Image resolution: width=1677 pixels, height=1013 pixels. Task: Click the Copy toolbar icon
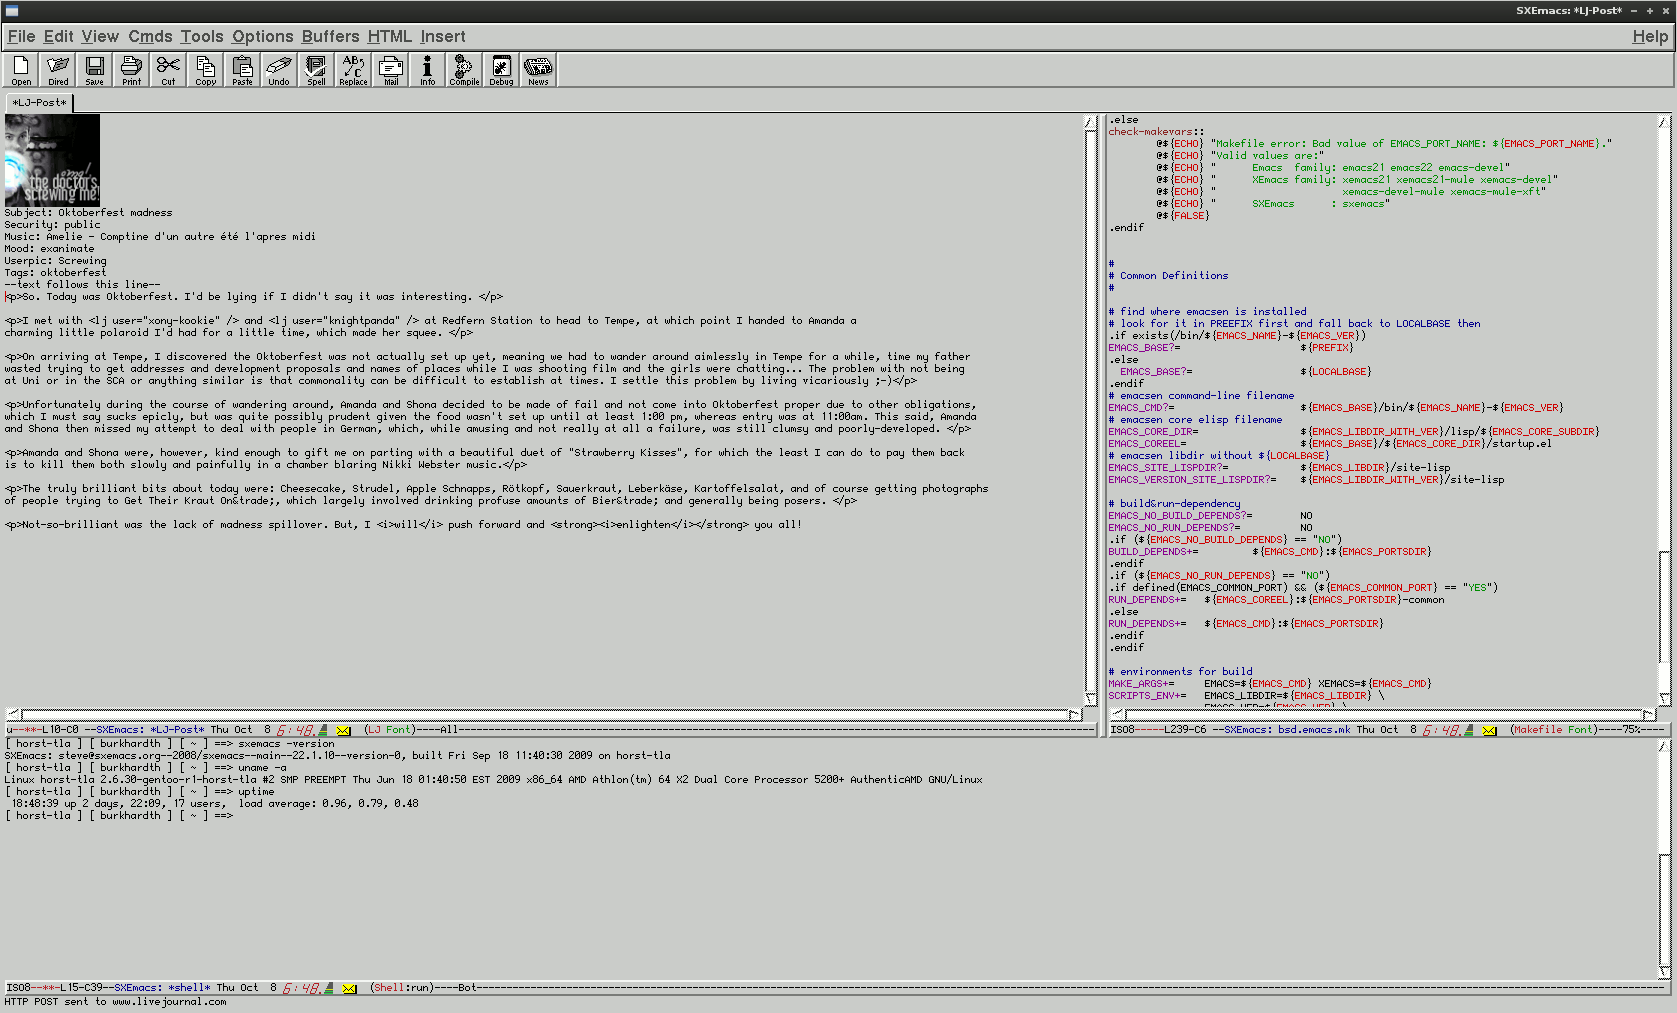point(205,70)
